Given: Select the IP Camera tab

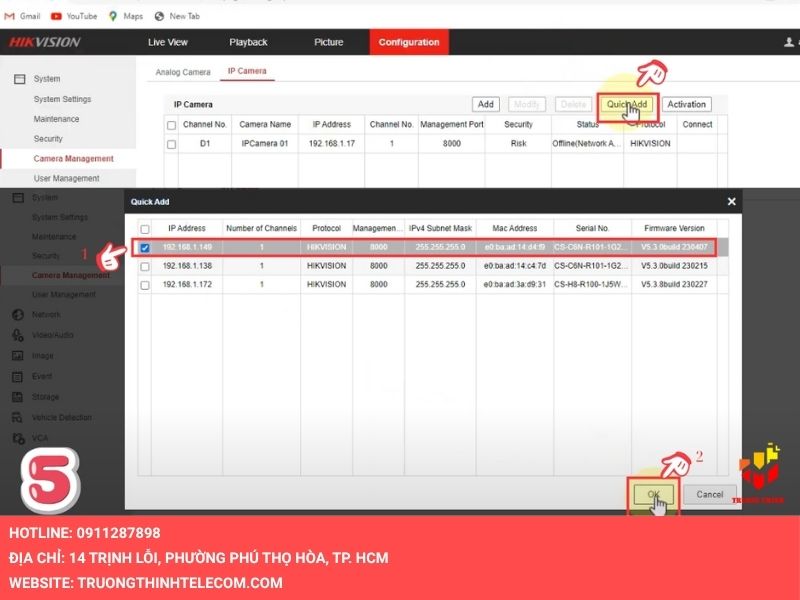Looking at the screenshot, I should (x=247, y=71).
